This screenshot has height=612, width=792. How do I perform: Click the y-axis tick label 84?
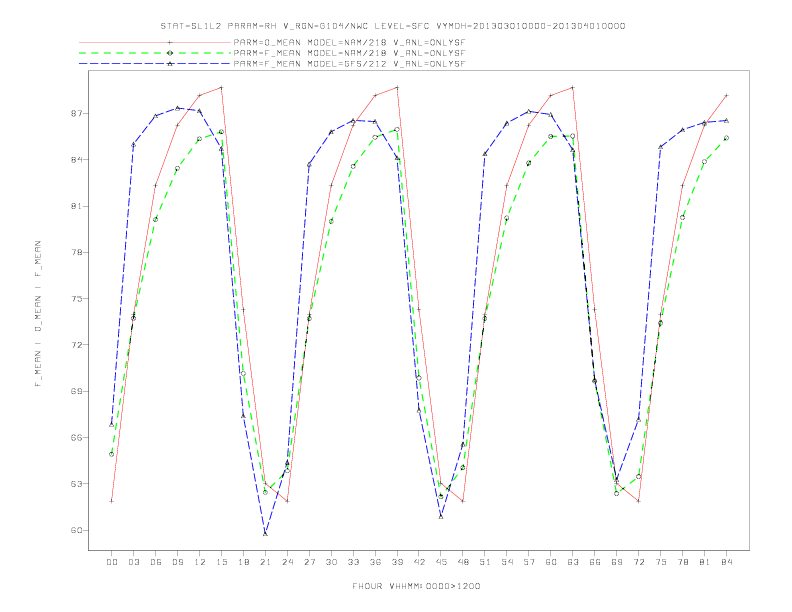(75, 160)
